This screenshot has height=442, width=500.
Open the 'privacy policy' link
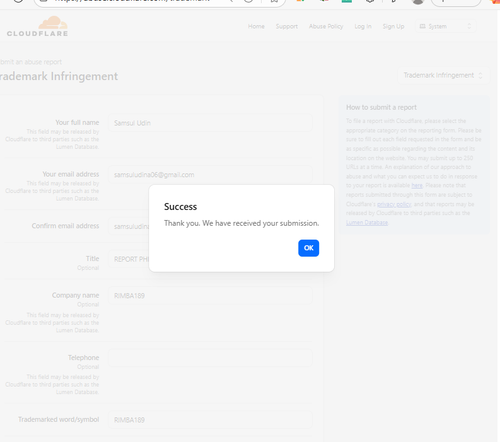[x=394, y=204]
